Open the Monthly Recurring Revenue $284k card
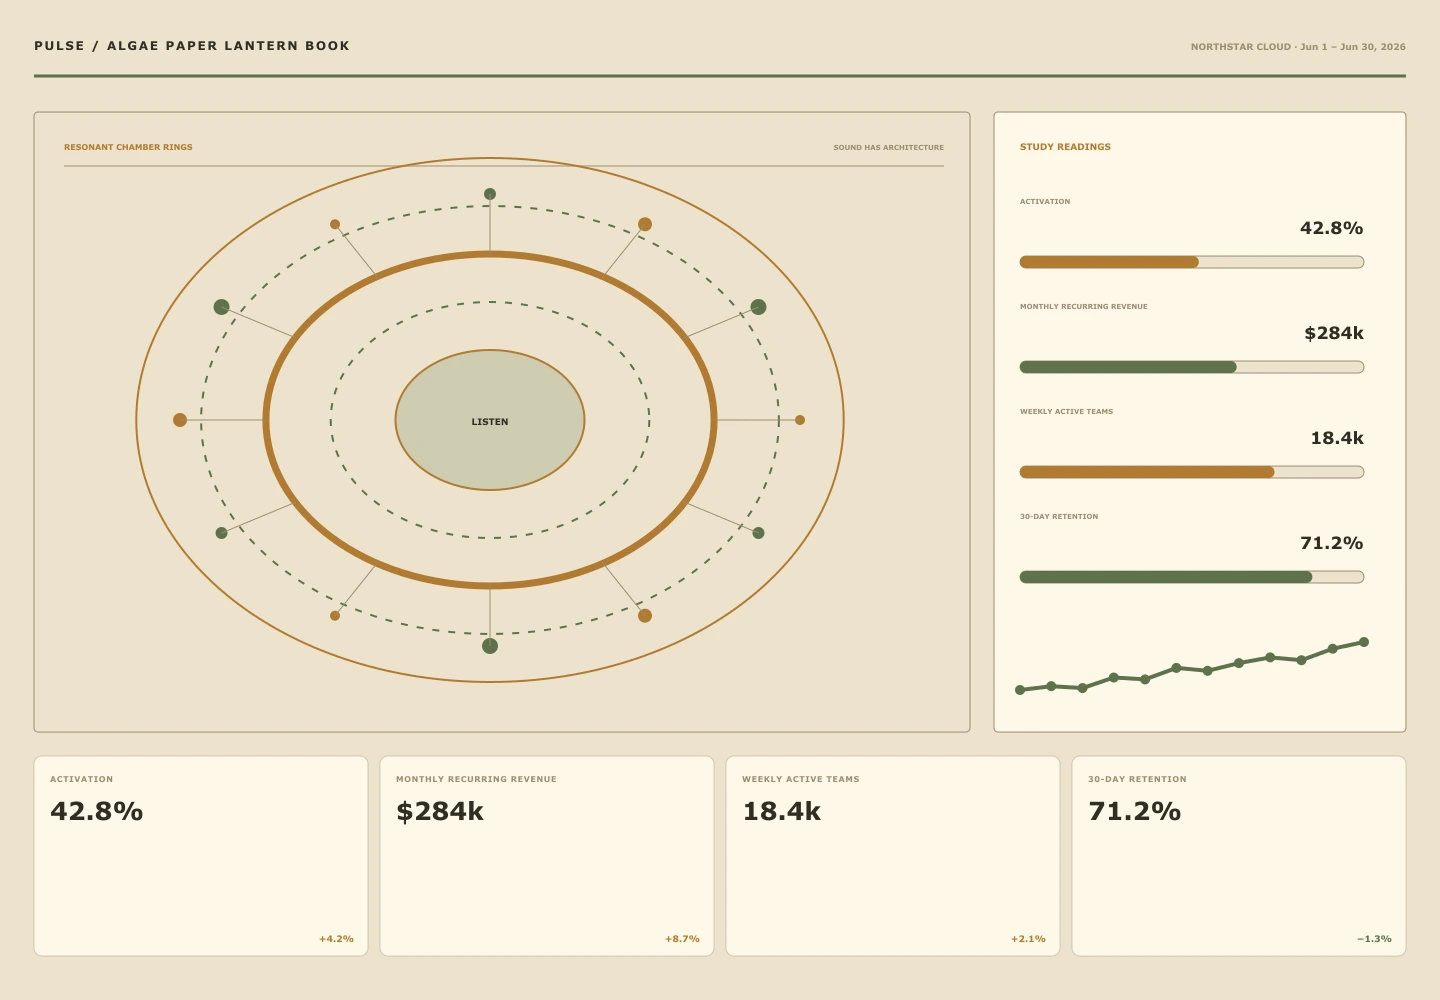Image resolution: width=1440 pixels, height=1000 pixels. [x=547, y=856]
